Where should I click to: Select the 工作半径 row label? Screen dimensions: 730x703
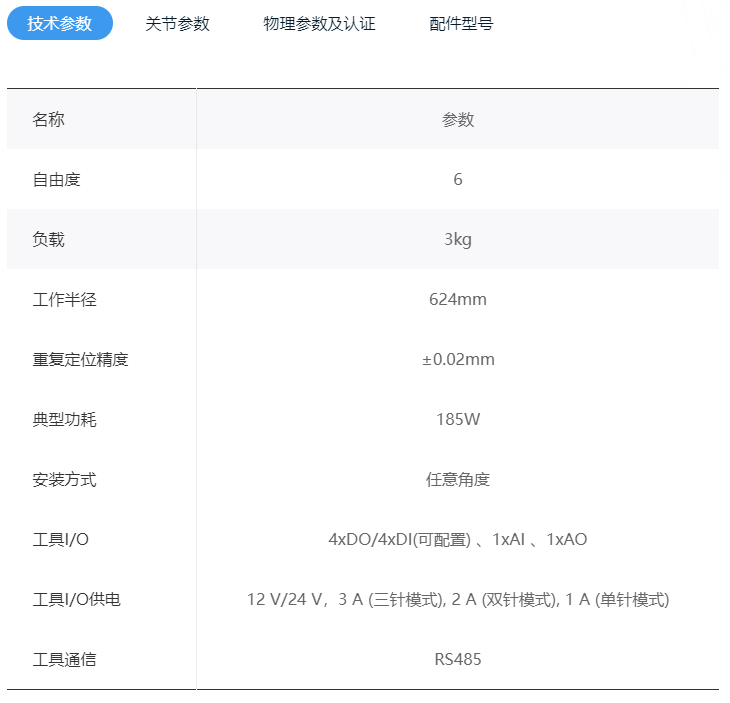click(65, 300)
